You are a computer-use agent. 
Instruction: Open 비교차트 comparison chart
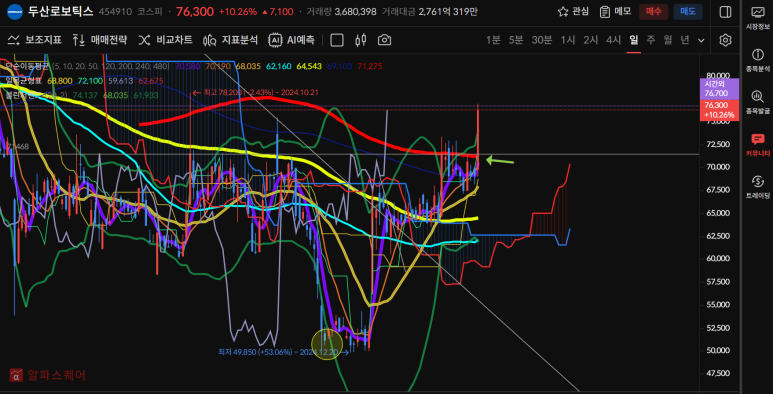165,40
